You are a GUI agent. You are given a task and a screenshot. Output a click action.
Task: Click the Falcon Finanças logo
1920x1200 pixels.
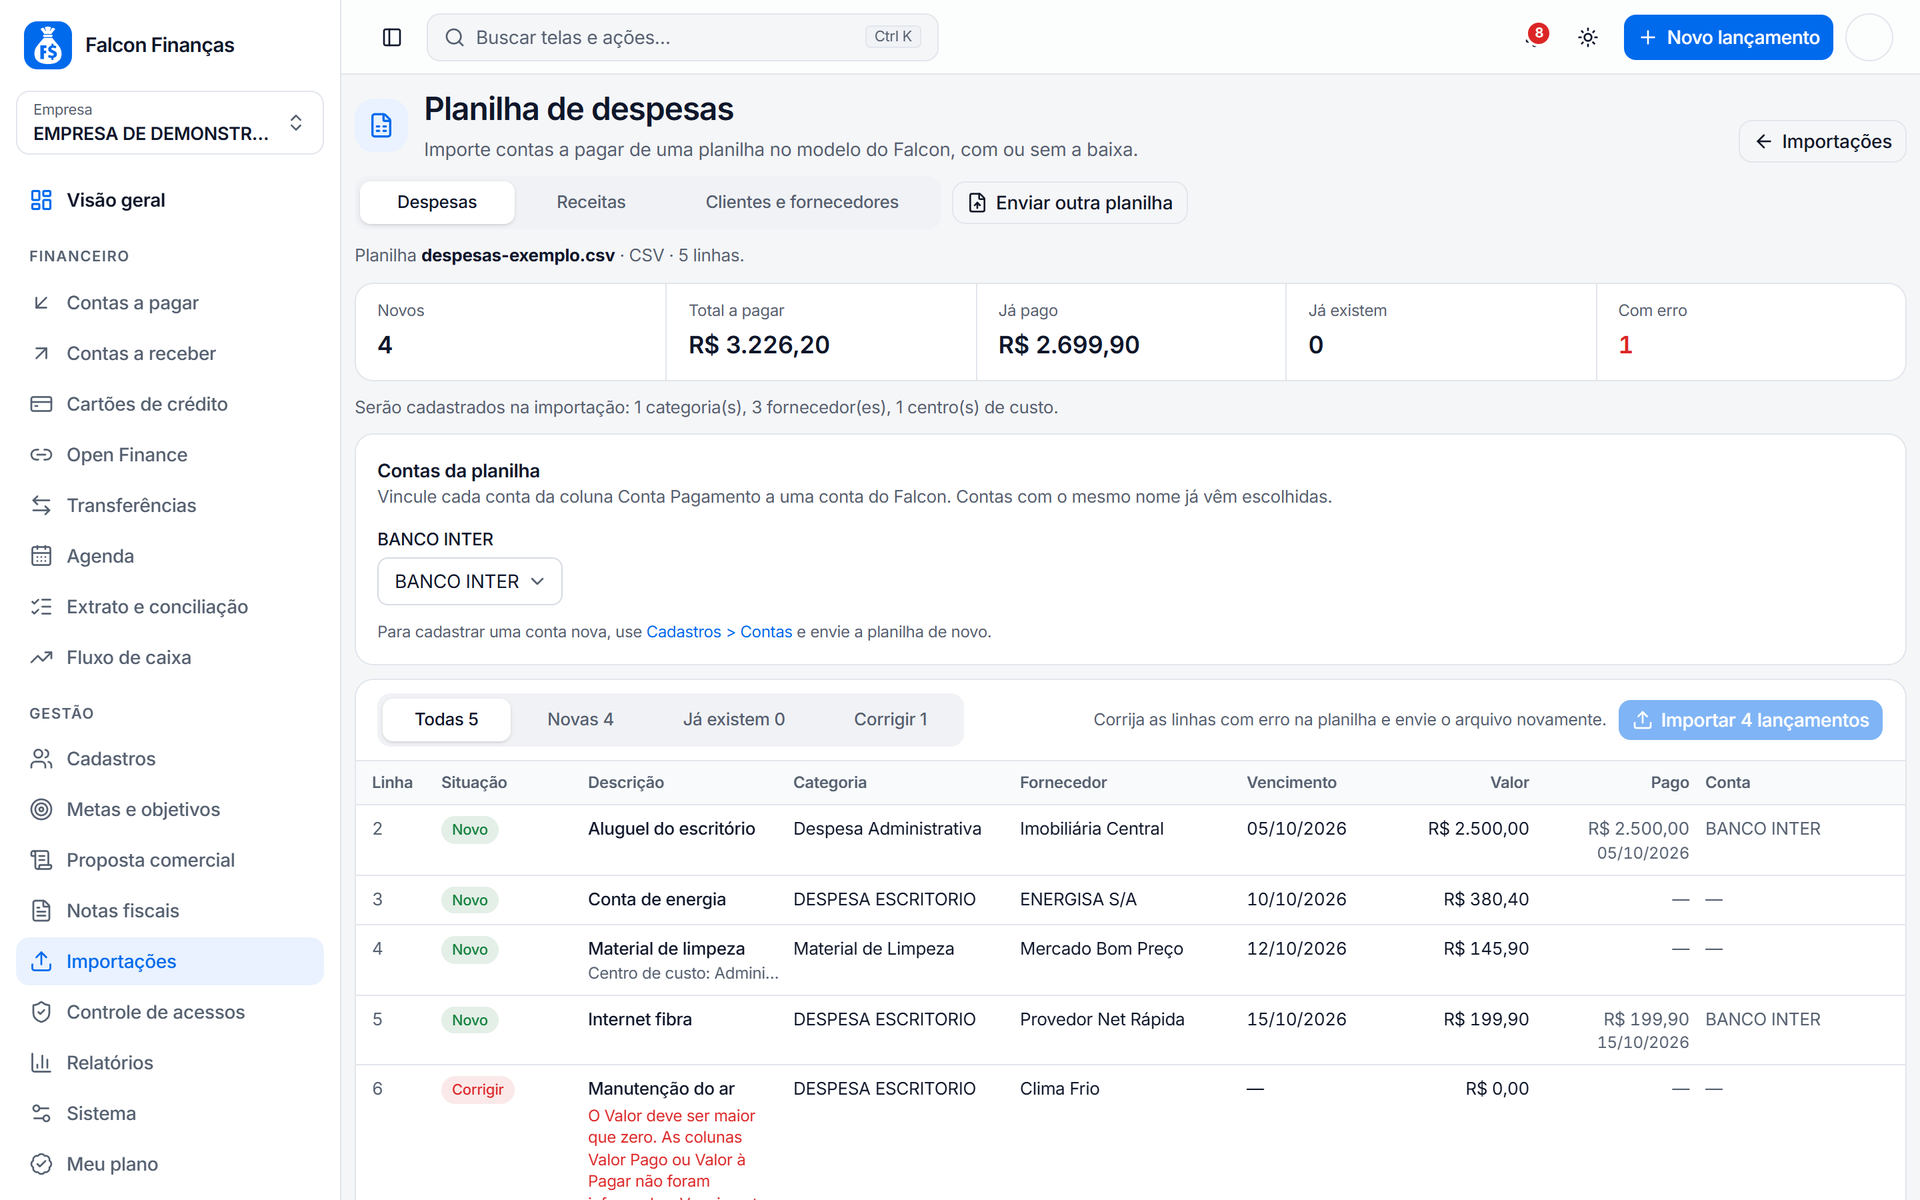(x=48, y=45)
